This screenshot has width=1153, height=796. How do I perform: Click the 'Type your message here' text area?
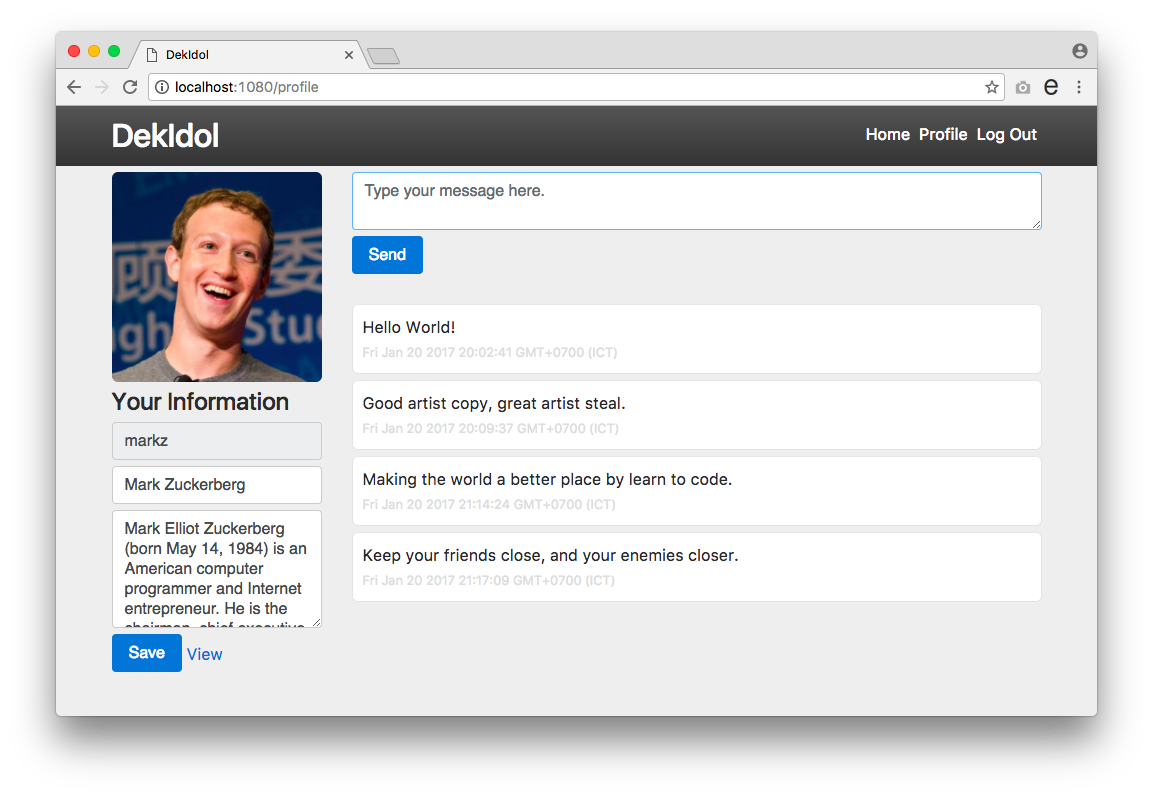(696, 201)
